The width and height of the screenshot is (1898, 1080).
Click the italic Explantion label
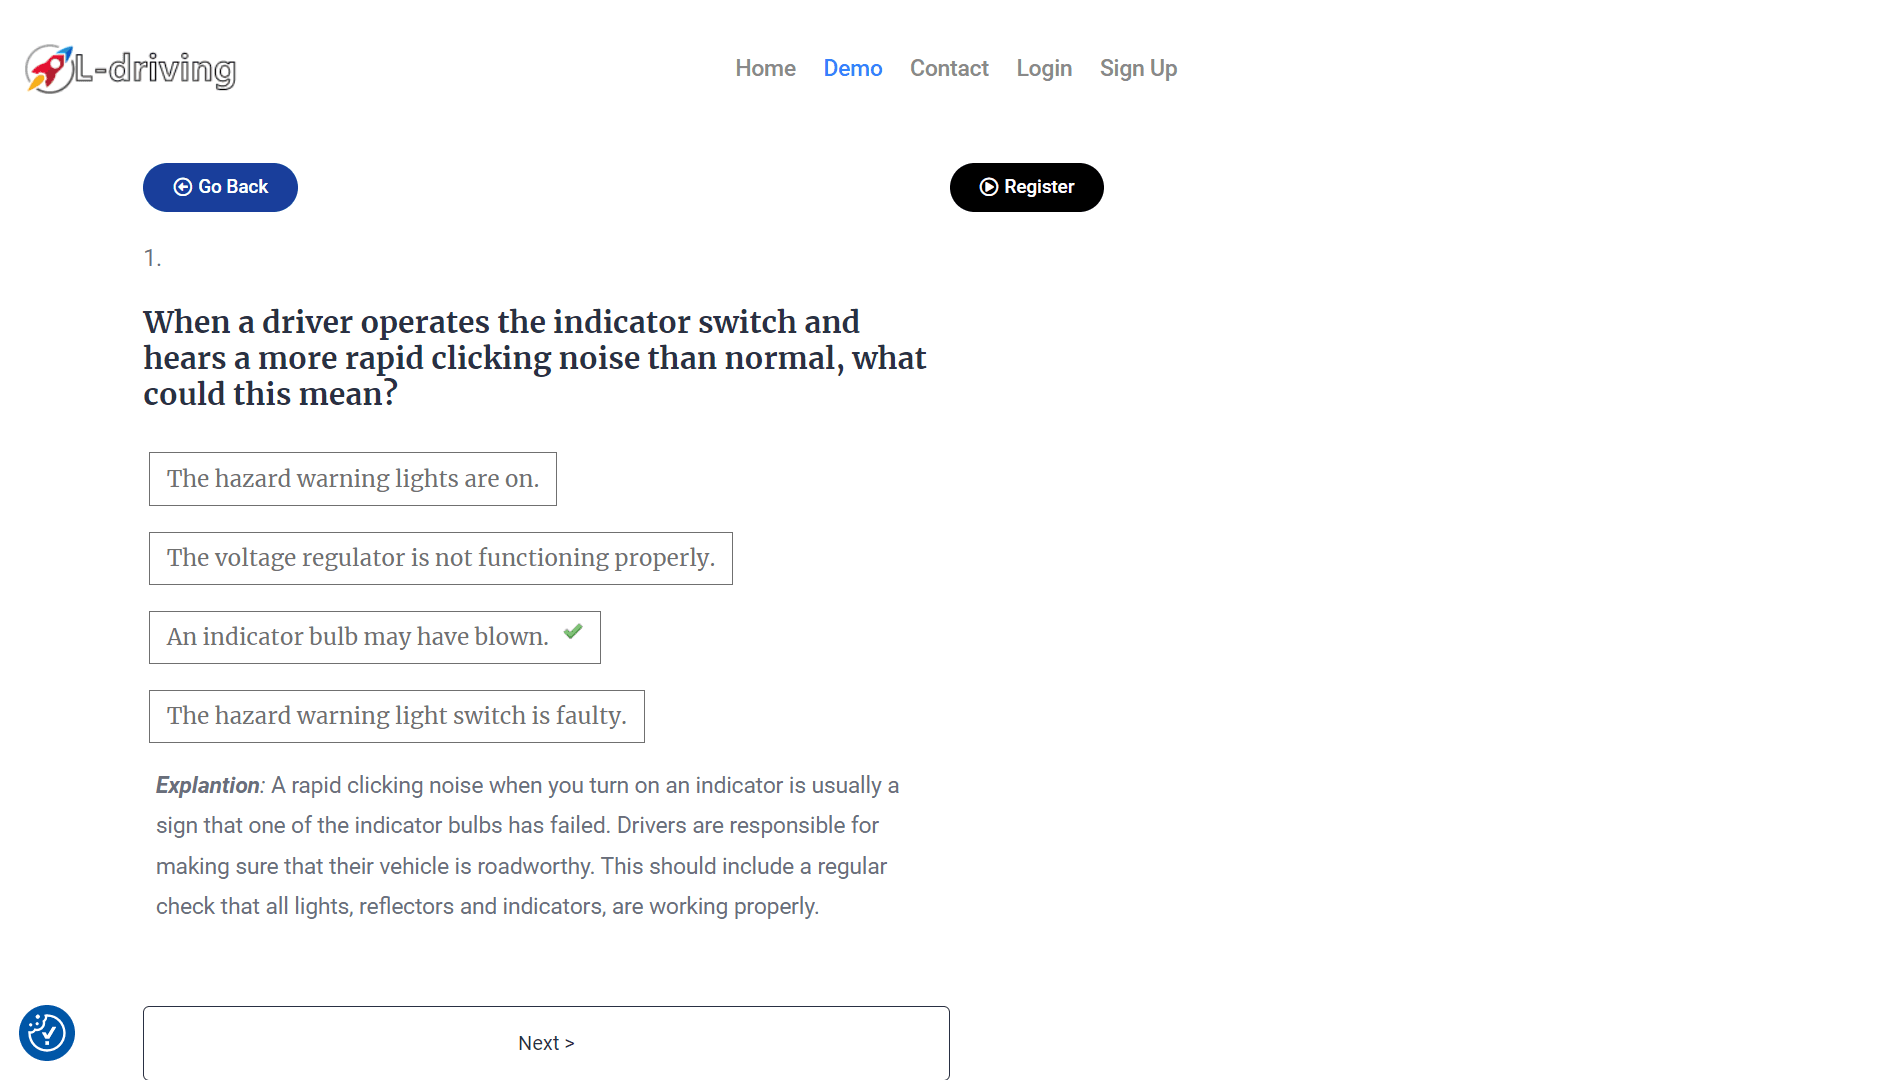[x=207, y=785]
